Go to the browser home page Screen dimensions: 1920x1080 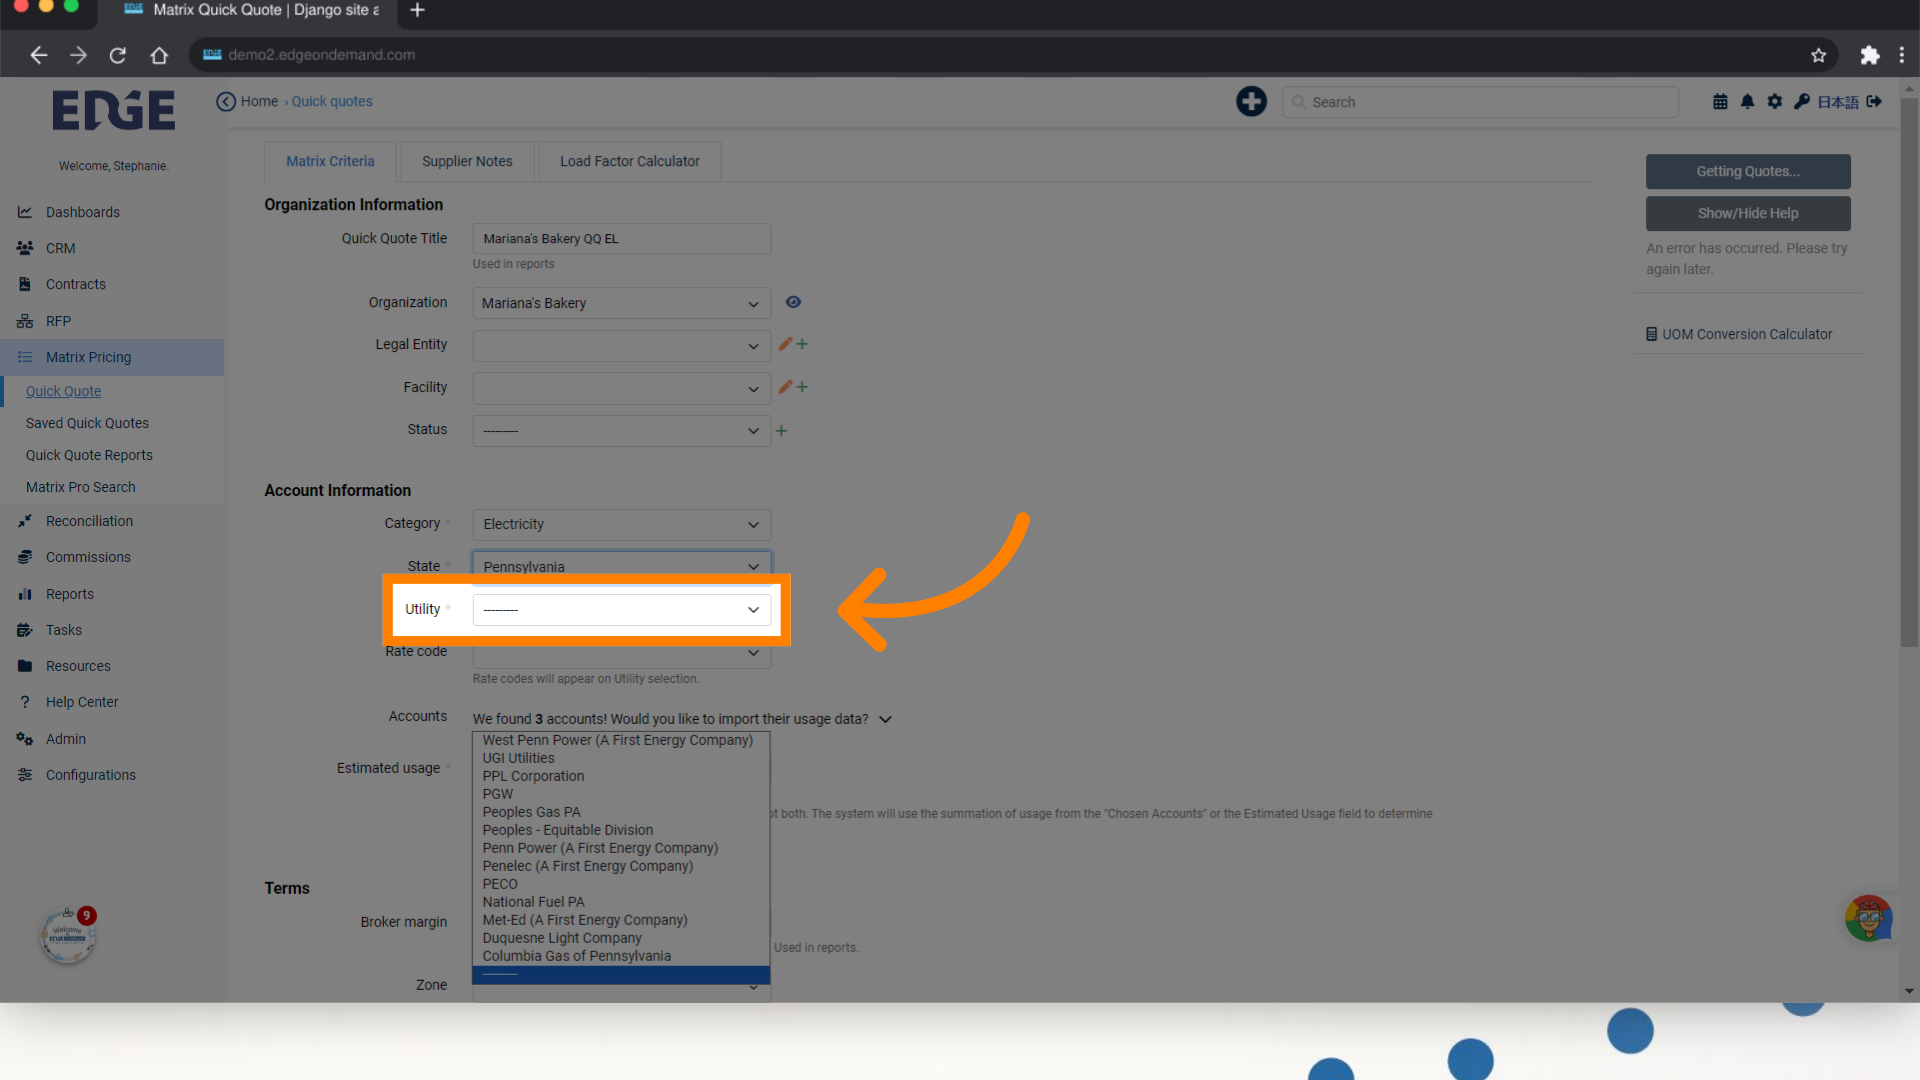pyautogui.click(x=159, y=55)
